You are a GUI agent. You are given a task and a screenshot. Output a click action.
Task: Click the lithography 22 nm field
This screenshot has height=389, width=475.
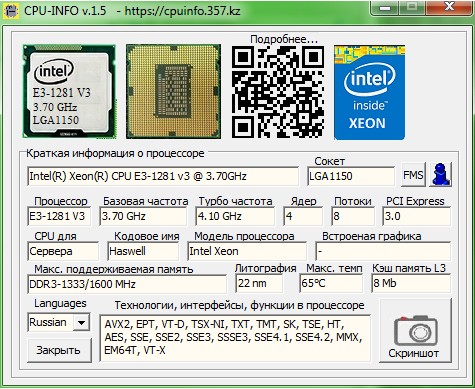click(259, 283)
